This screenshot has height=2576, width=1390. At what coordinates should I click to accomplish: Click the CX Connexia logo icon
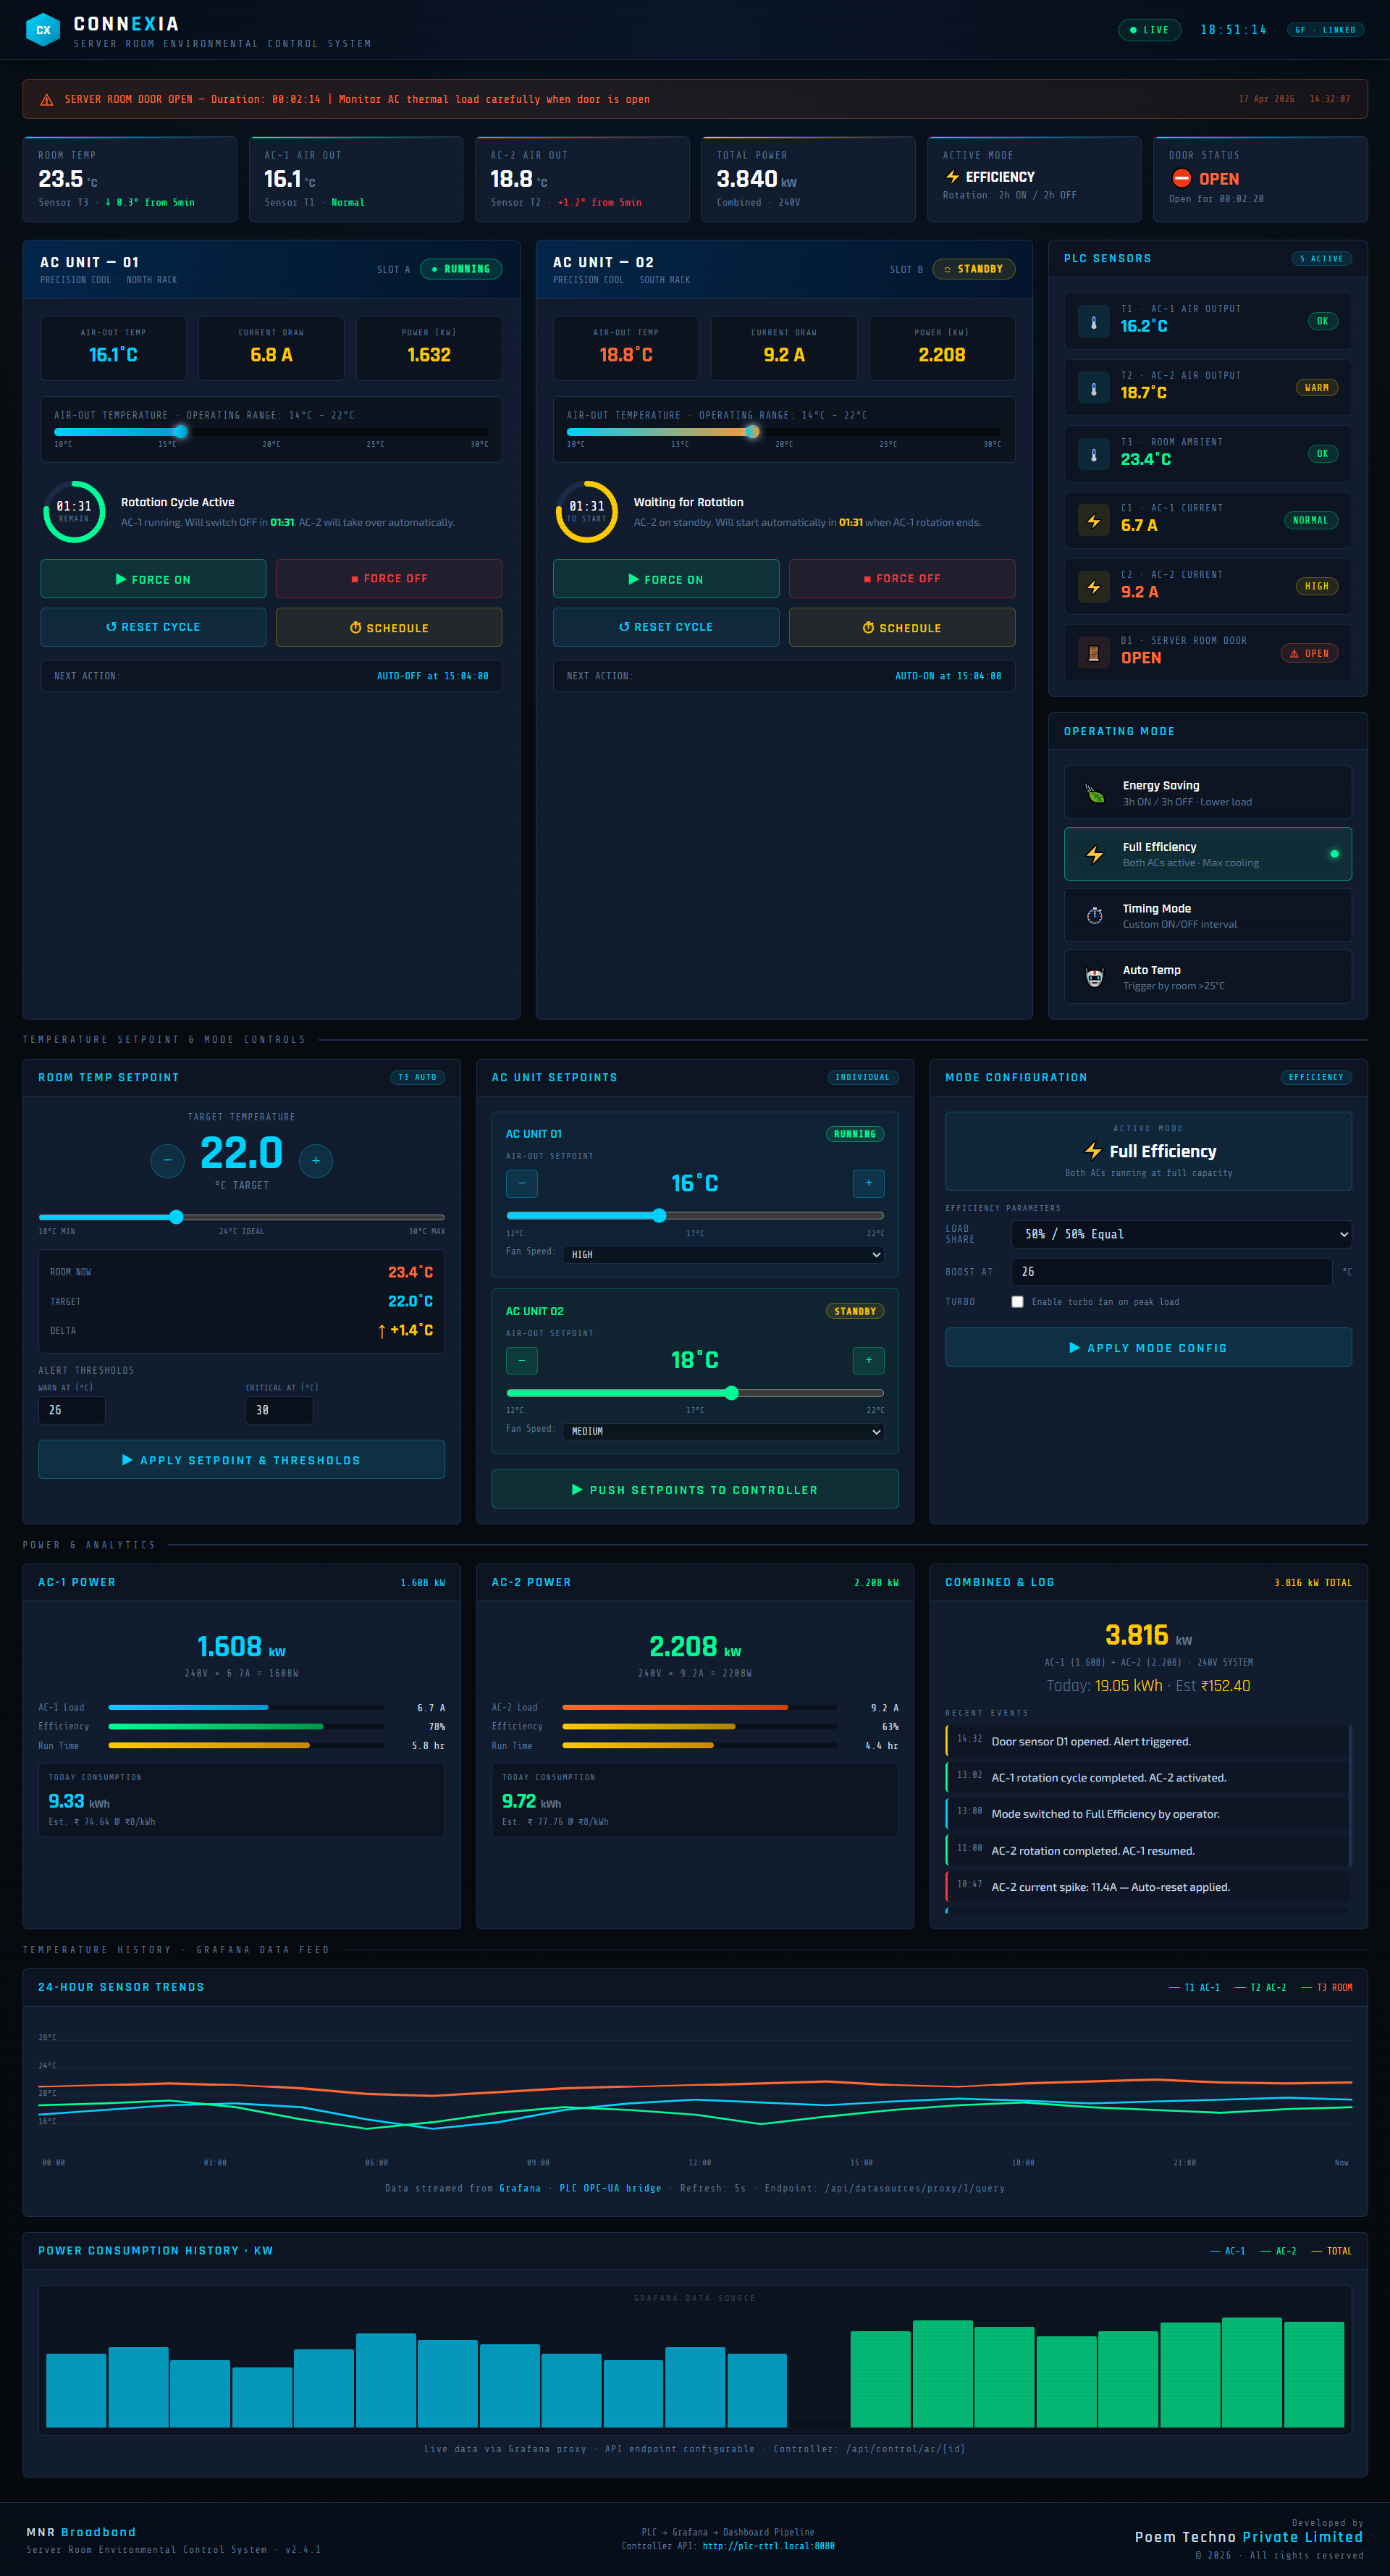[43, 30]
